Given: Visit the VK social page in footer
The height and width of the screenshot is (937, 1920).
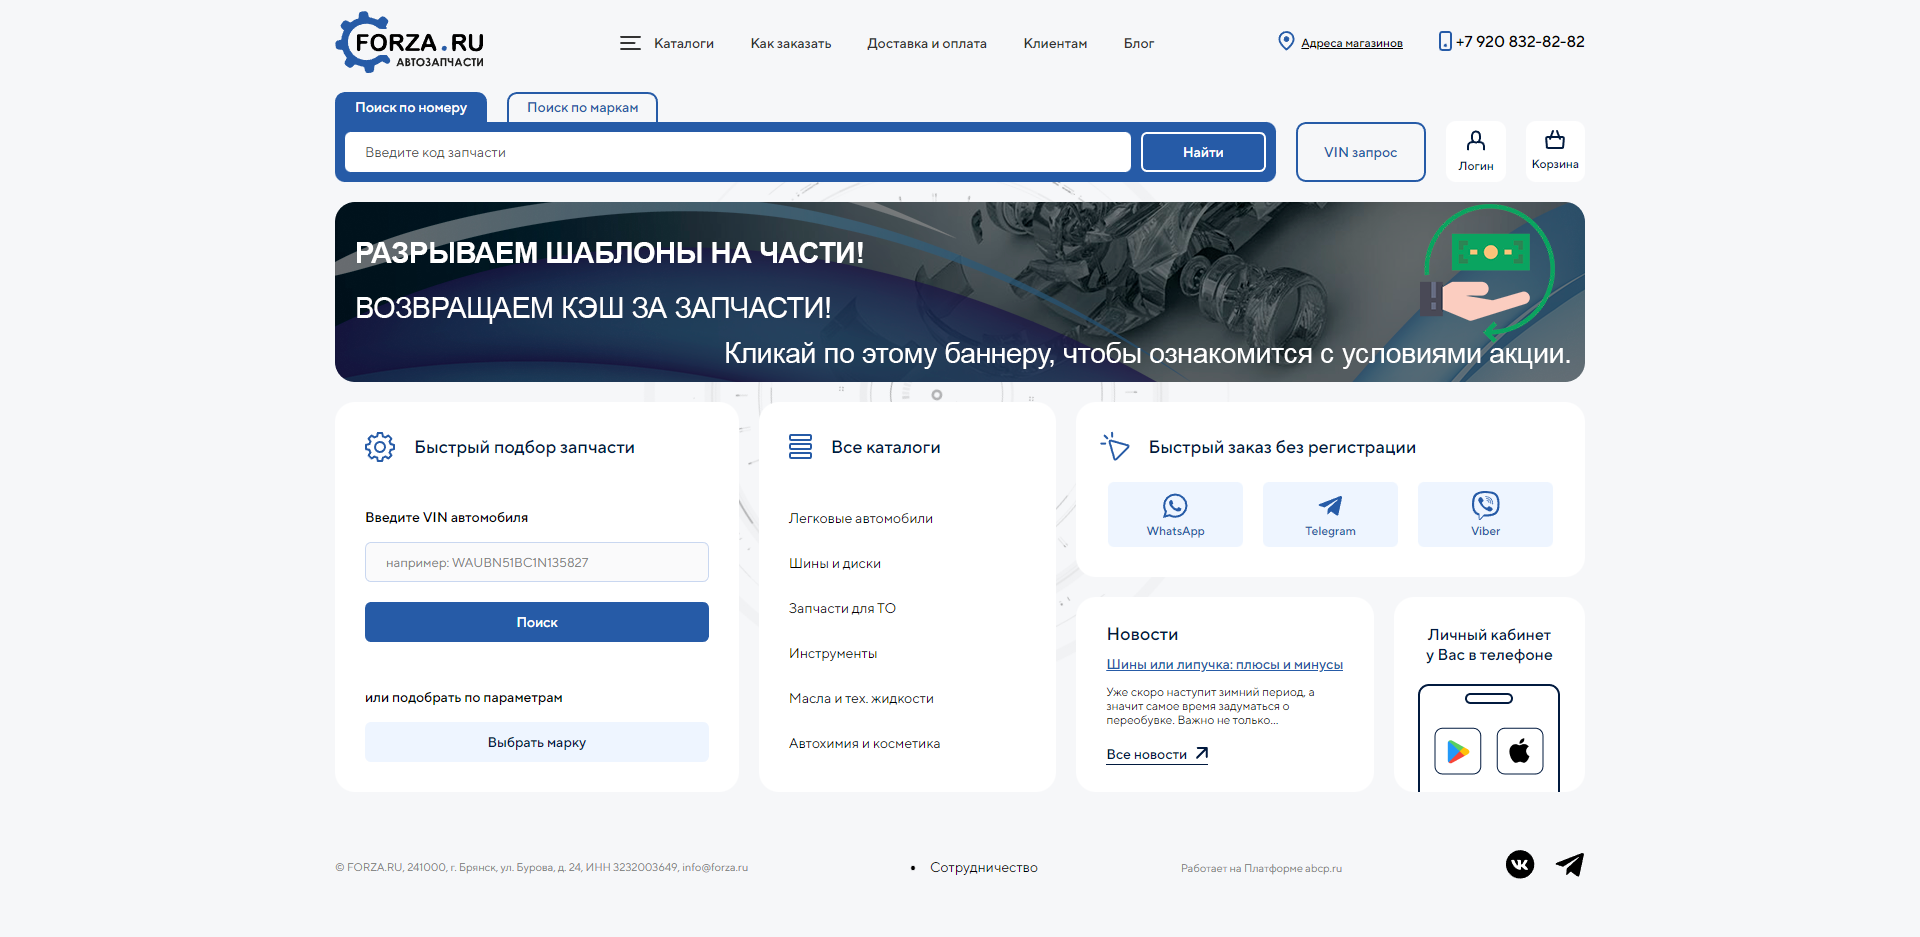Looking at the screenshot, I should tap(1520, 864).
